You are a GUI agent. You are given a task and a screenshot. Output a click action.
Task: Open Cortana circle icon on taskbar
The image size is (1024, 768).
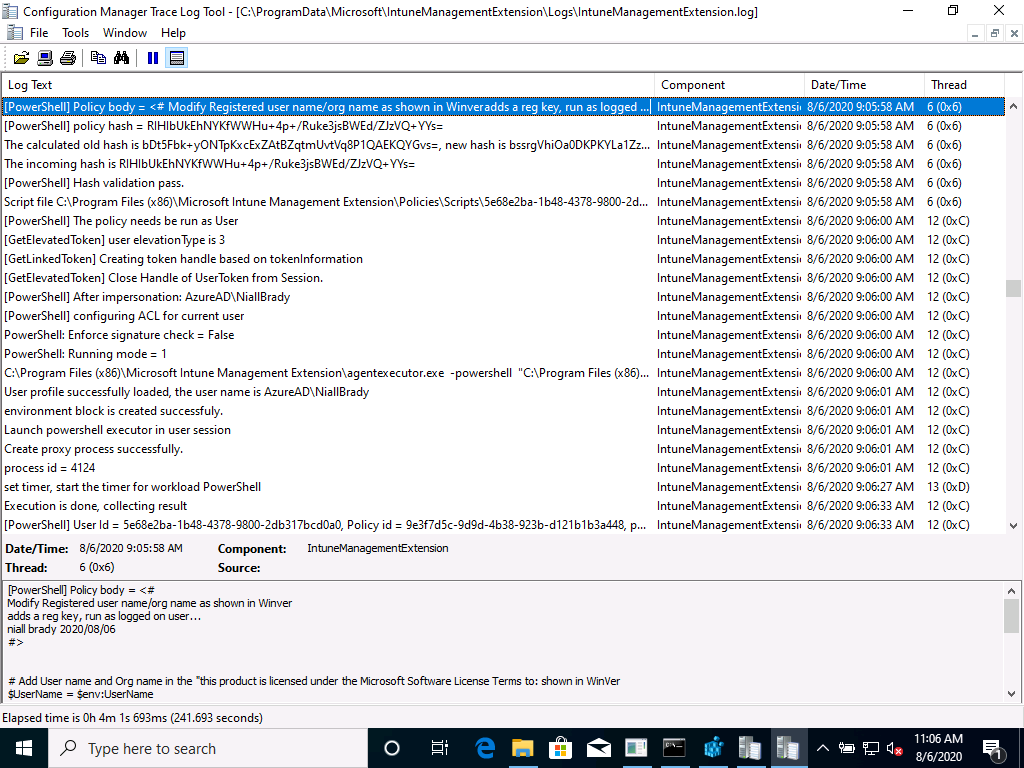click(x=392, y=748)
